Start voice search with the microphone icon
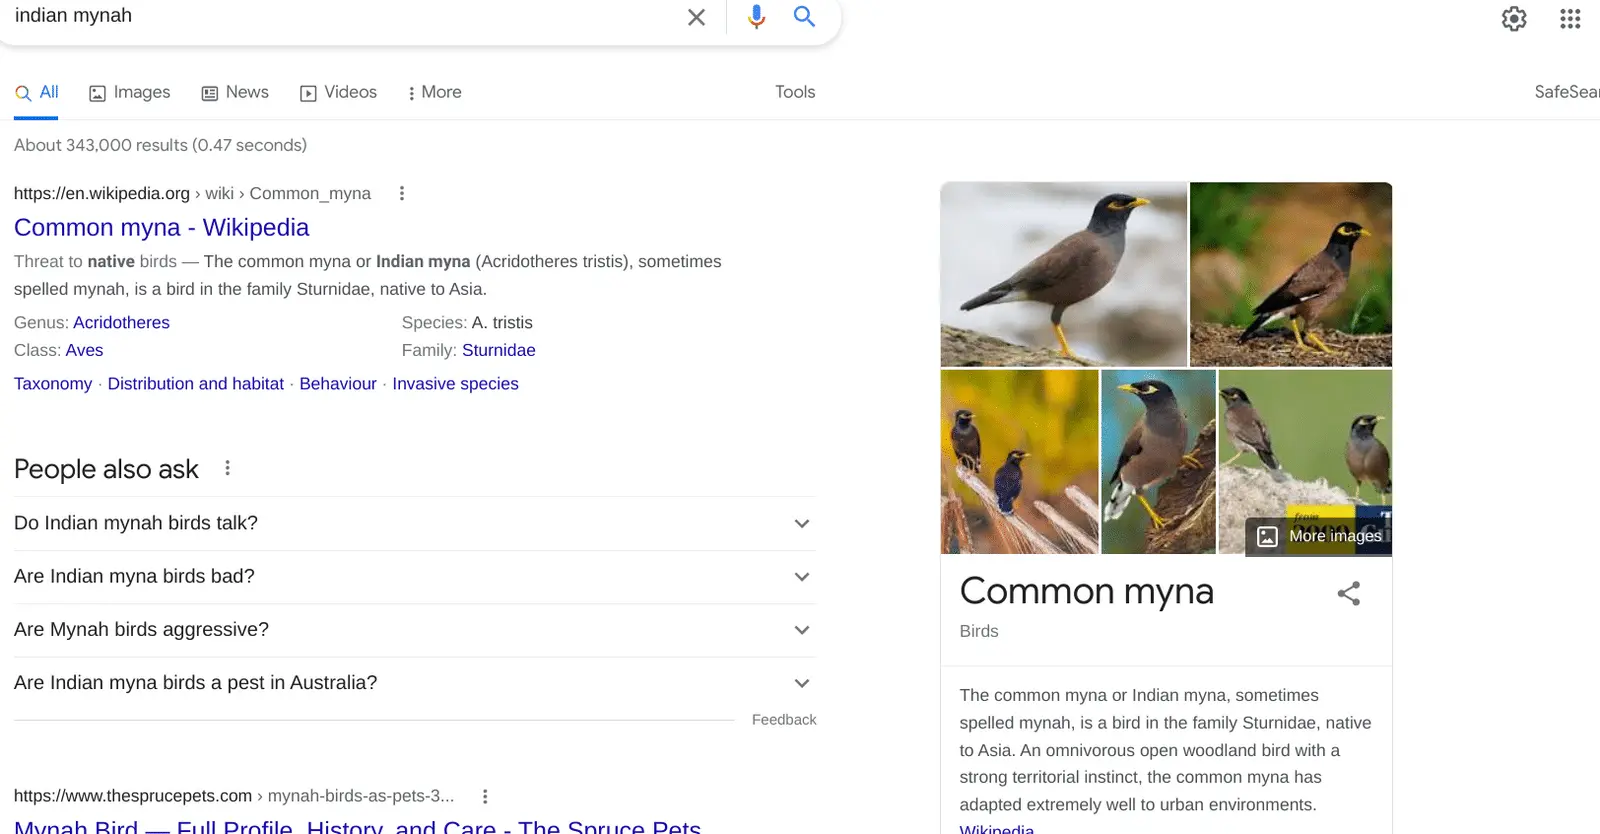This screenshot has height=834, width=1600. pos(756,17)
